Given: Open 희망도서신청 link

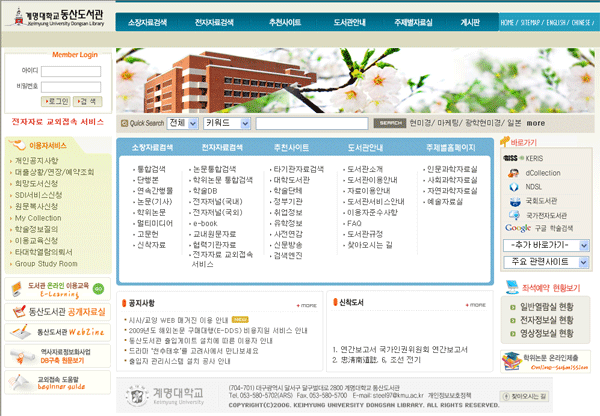Looking at the screenshot, I should (x=36, y=184).
